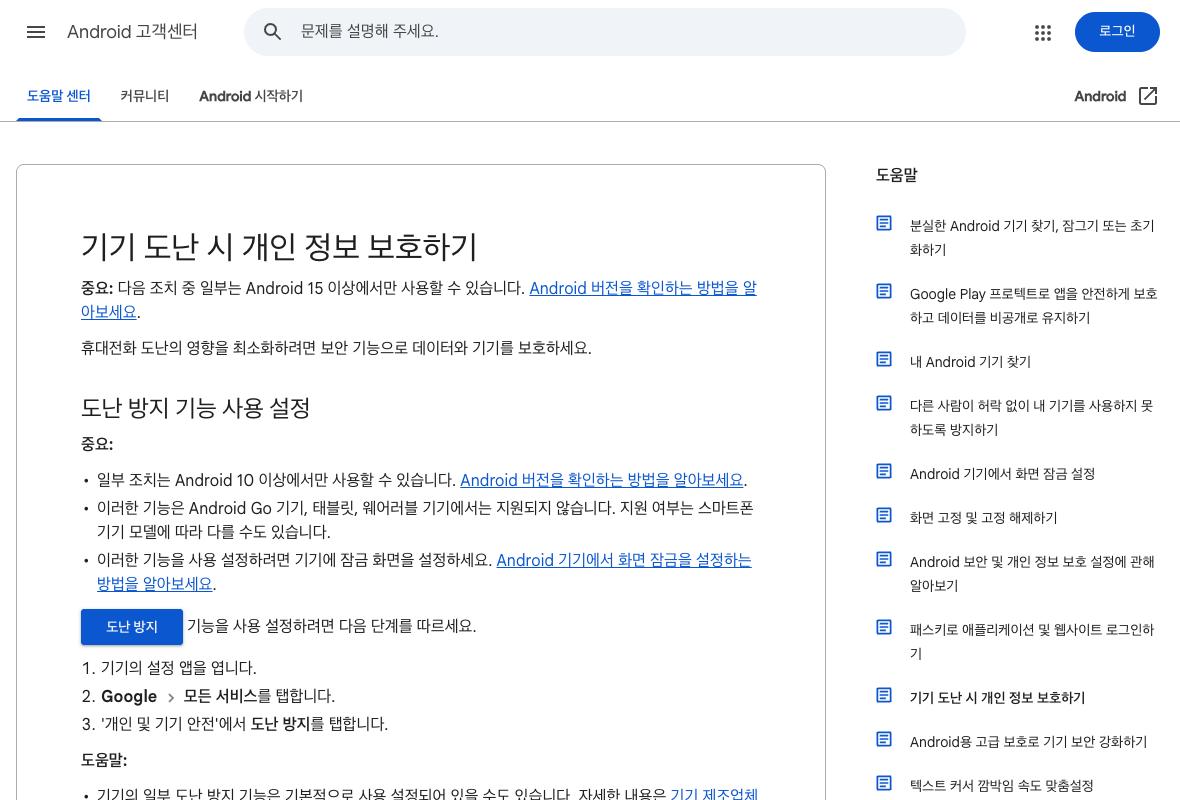1180x800 pixels.
Task: Open 화면 고정 및 고정 해제하기 article
Action: 983,518
